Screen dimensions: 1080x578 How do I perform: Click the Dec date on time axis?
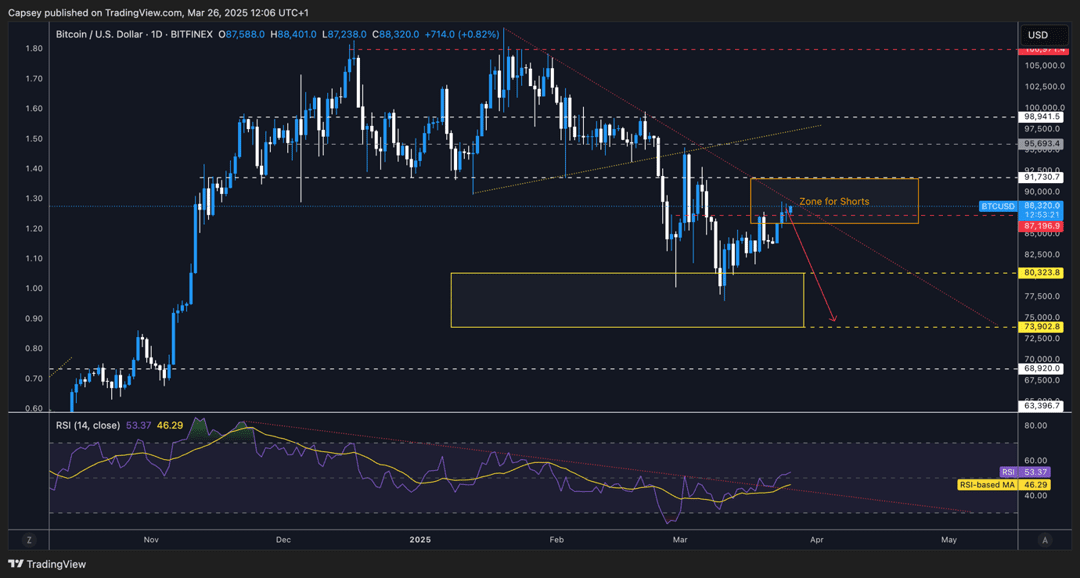pyautogui.click(x=284, y=540)
